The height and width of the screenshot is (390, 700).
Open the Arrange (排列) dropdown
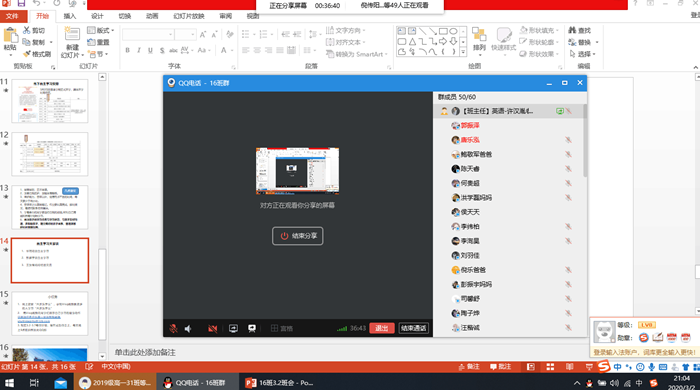point(479,40)
